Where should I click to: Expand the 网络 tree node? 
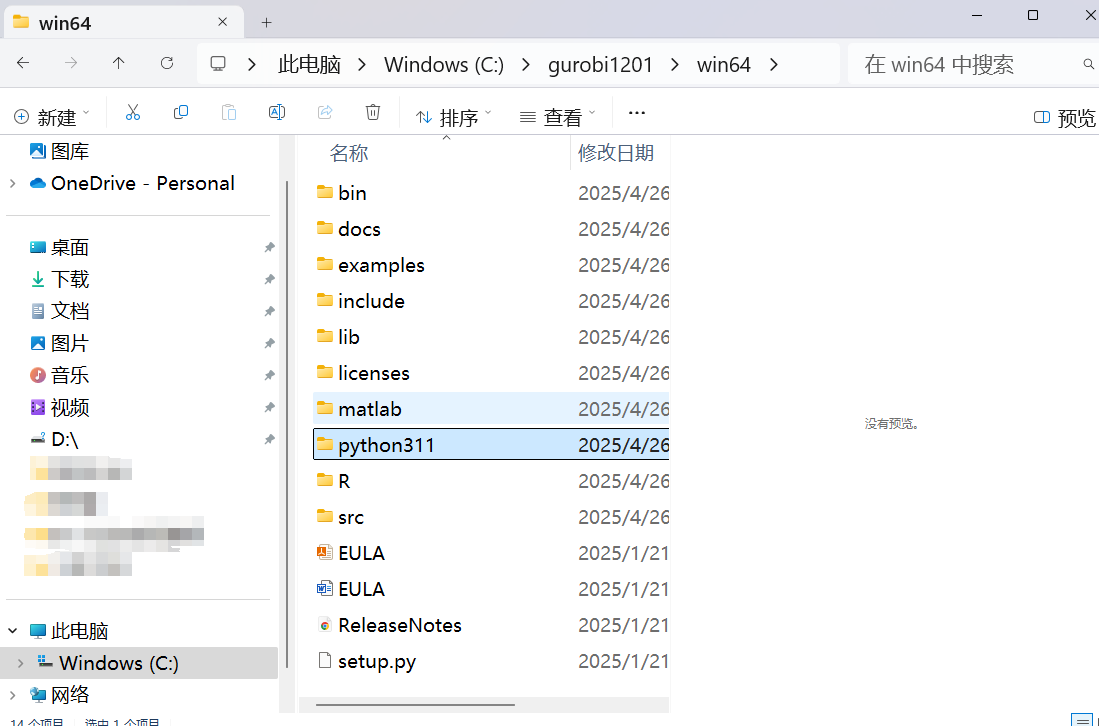(13, 695)
